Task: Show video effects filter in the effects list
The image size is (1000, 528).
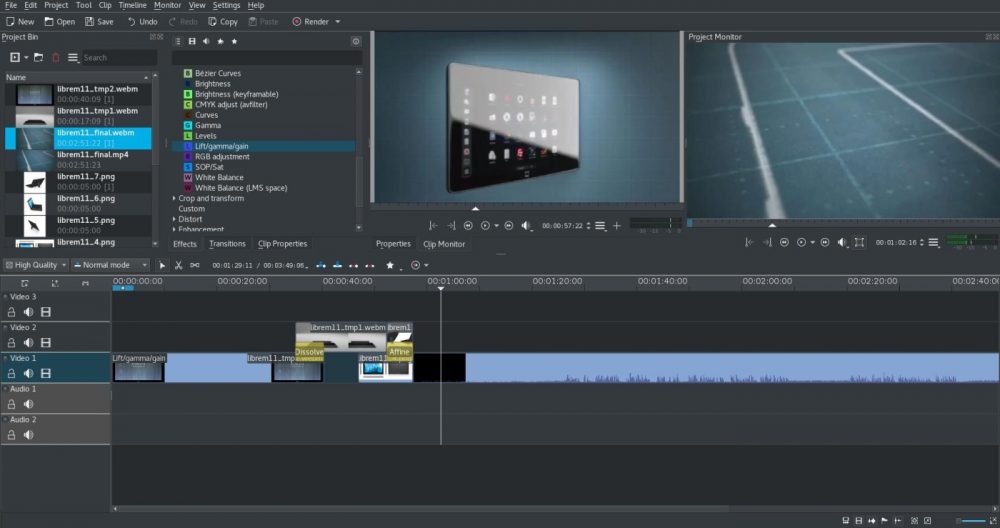Action: tap(191, 41)
